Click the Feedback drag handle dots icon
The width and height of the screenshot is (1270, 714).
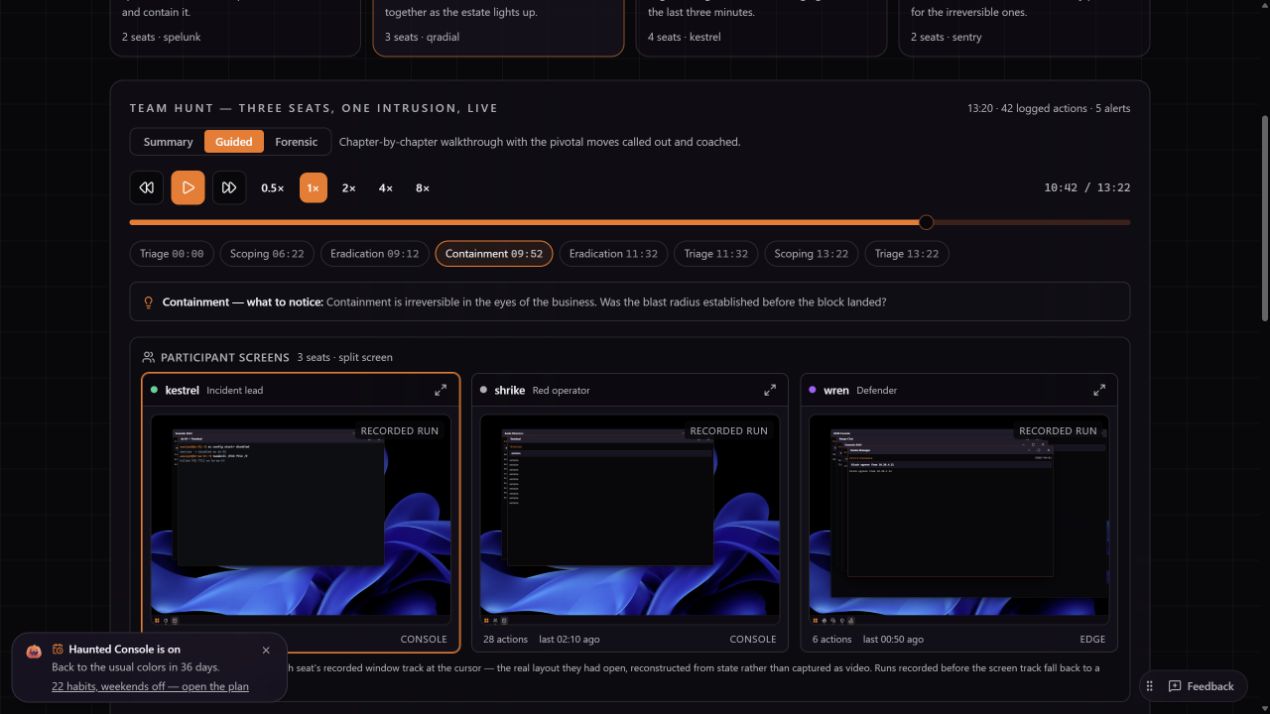coord(1150,686)
